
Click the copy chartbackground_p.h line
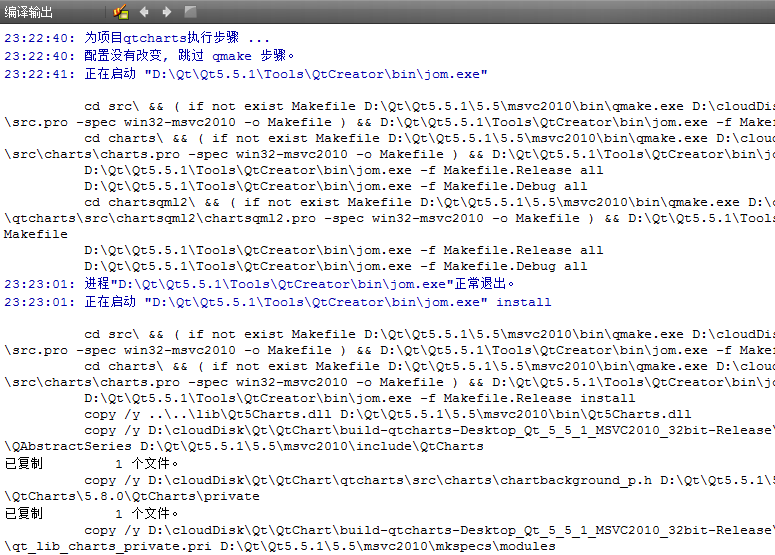tap(429, 480)
